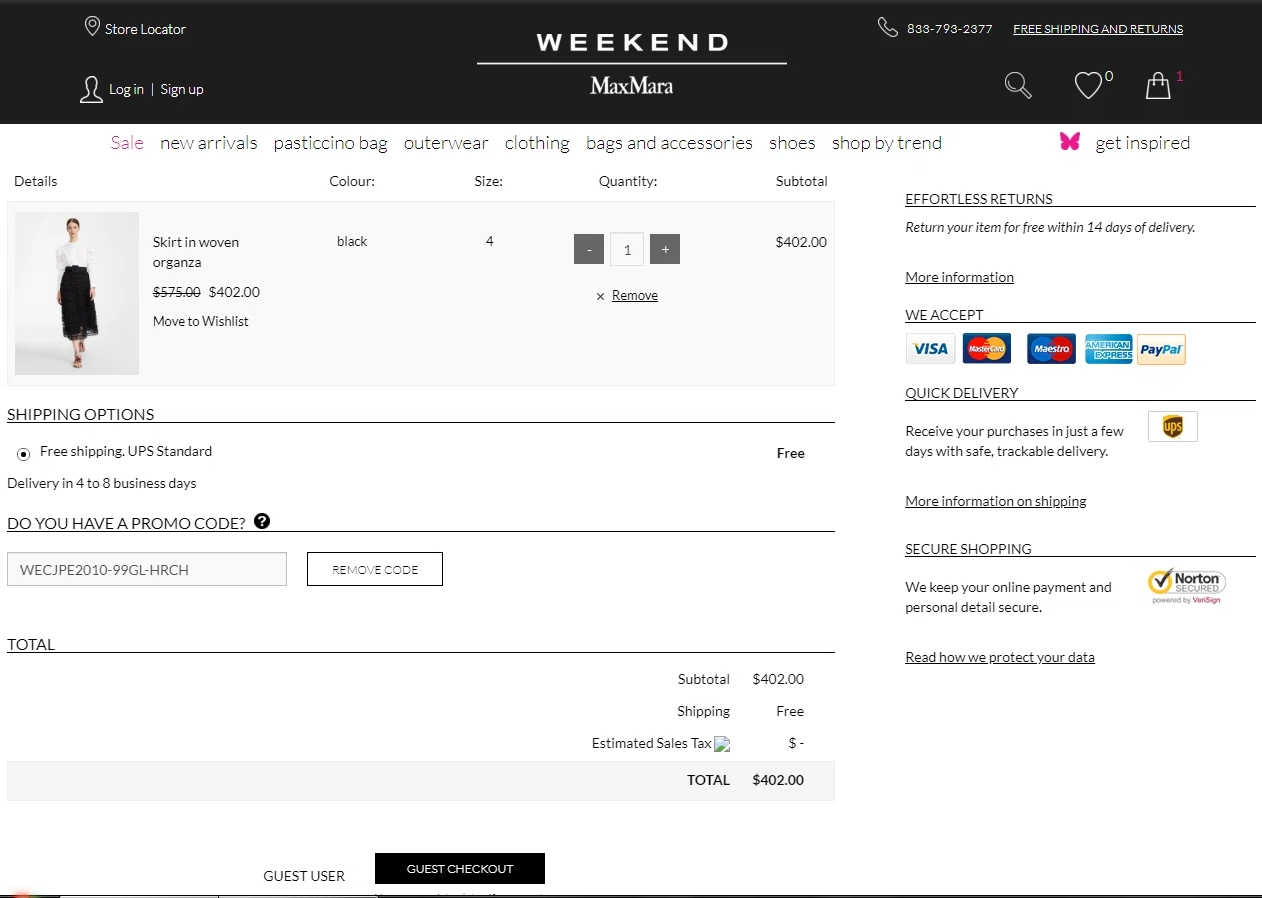
Task: Click the Sign up link
Action: [x=182, y=89]
